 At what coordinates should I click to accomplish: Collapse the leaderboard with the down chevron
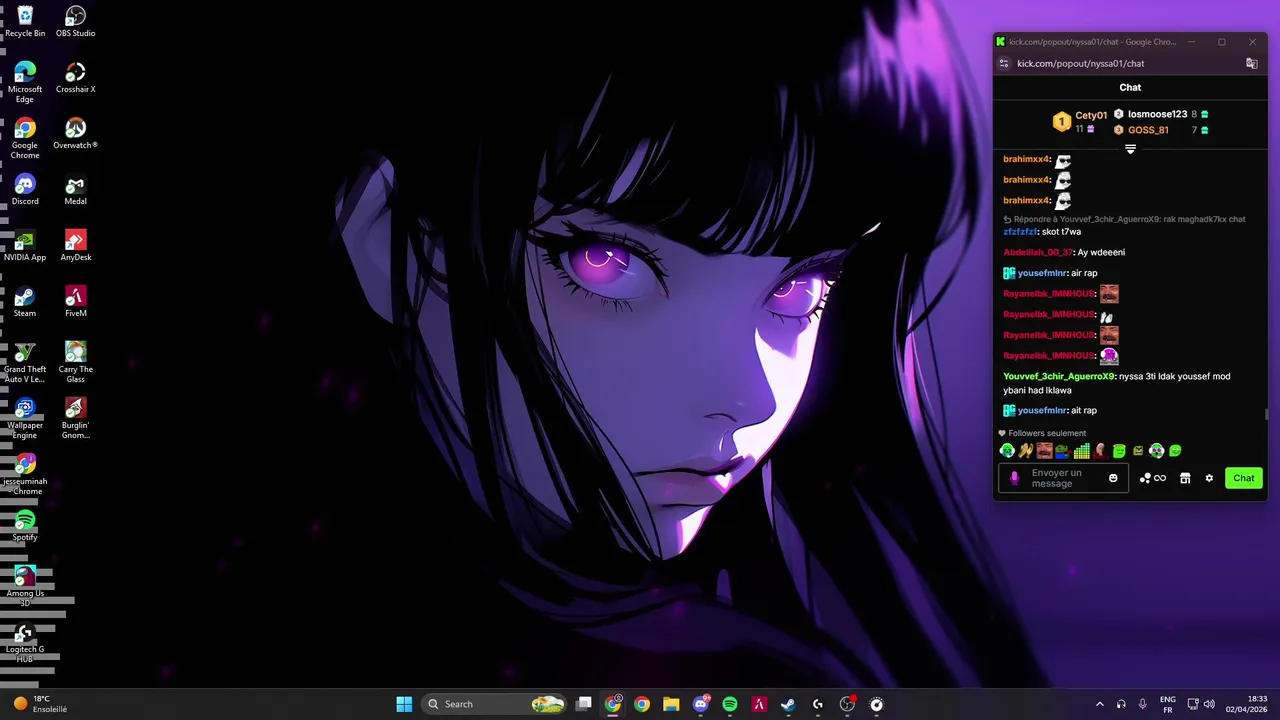(1130, 149)
